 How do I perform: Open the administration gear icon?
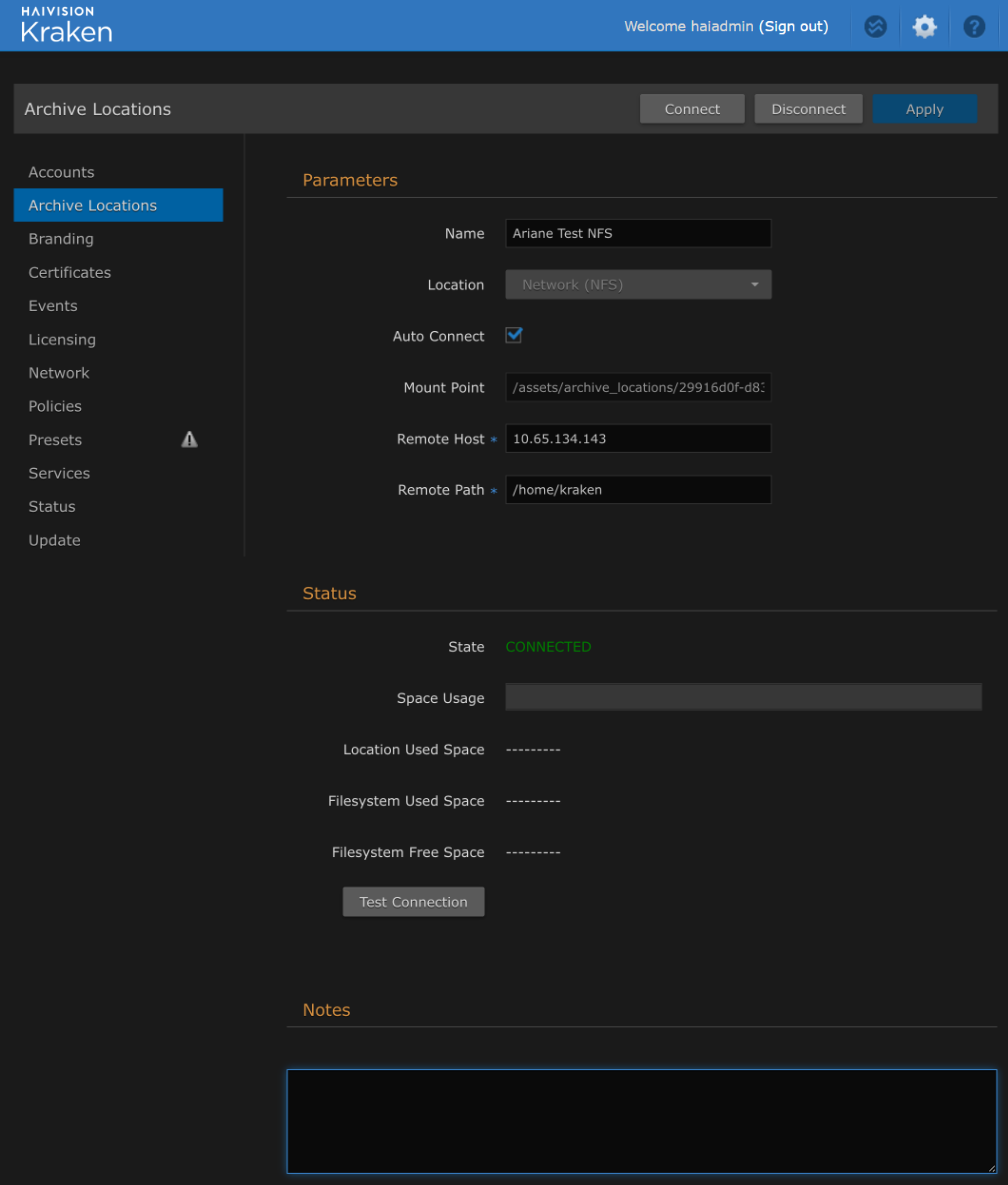[x=924, y=27]
